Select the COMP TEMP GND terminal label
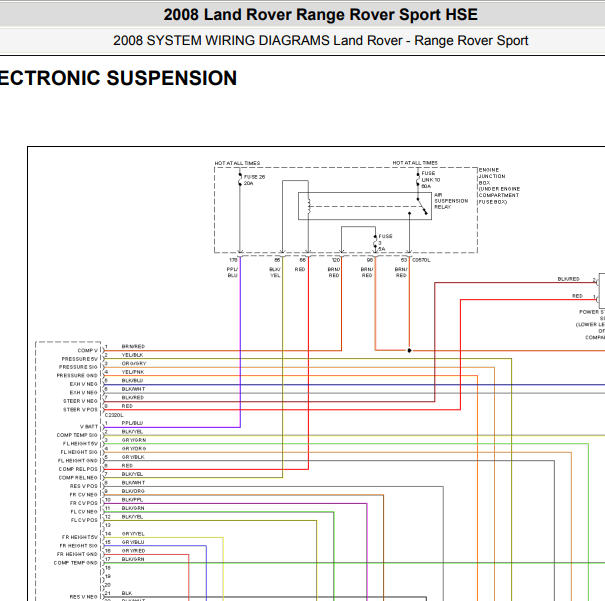Image resolution: width=605 pixels, height=601 pixels. [x=76, y=563]
